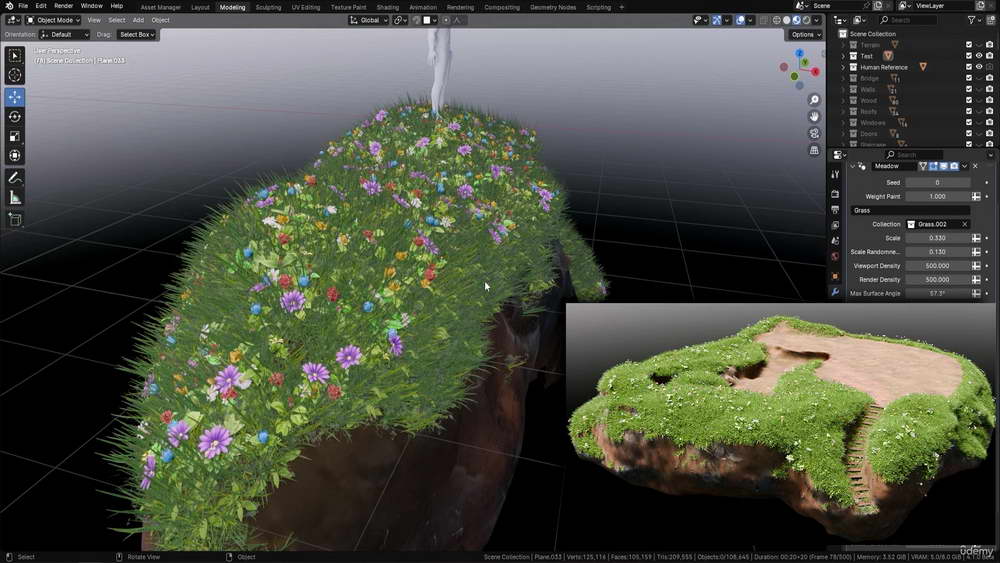Select the Annotate tool

click(15, 178)
